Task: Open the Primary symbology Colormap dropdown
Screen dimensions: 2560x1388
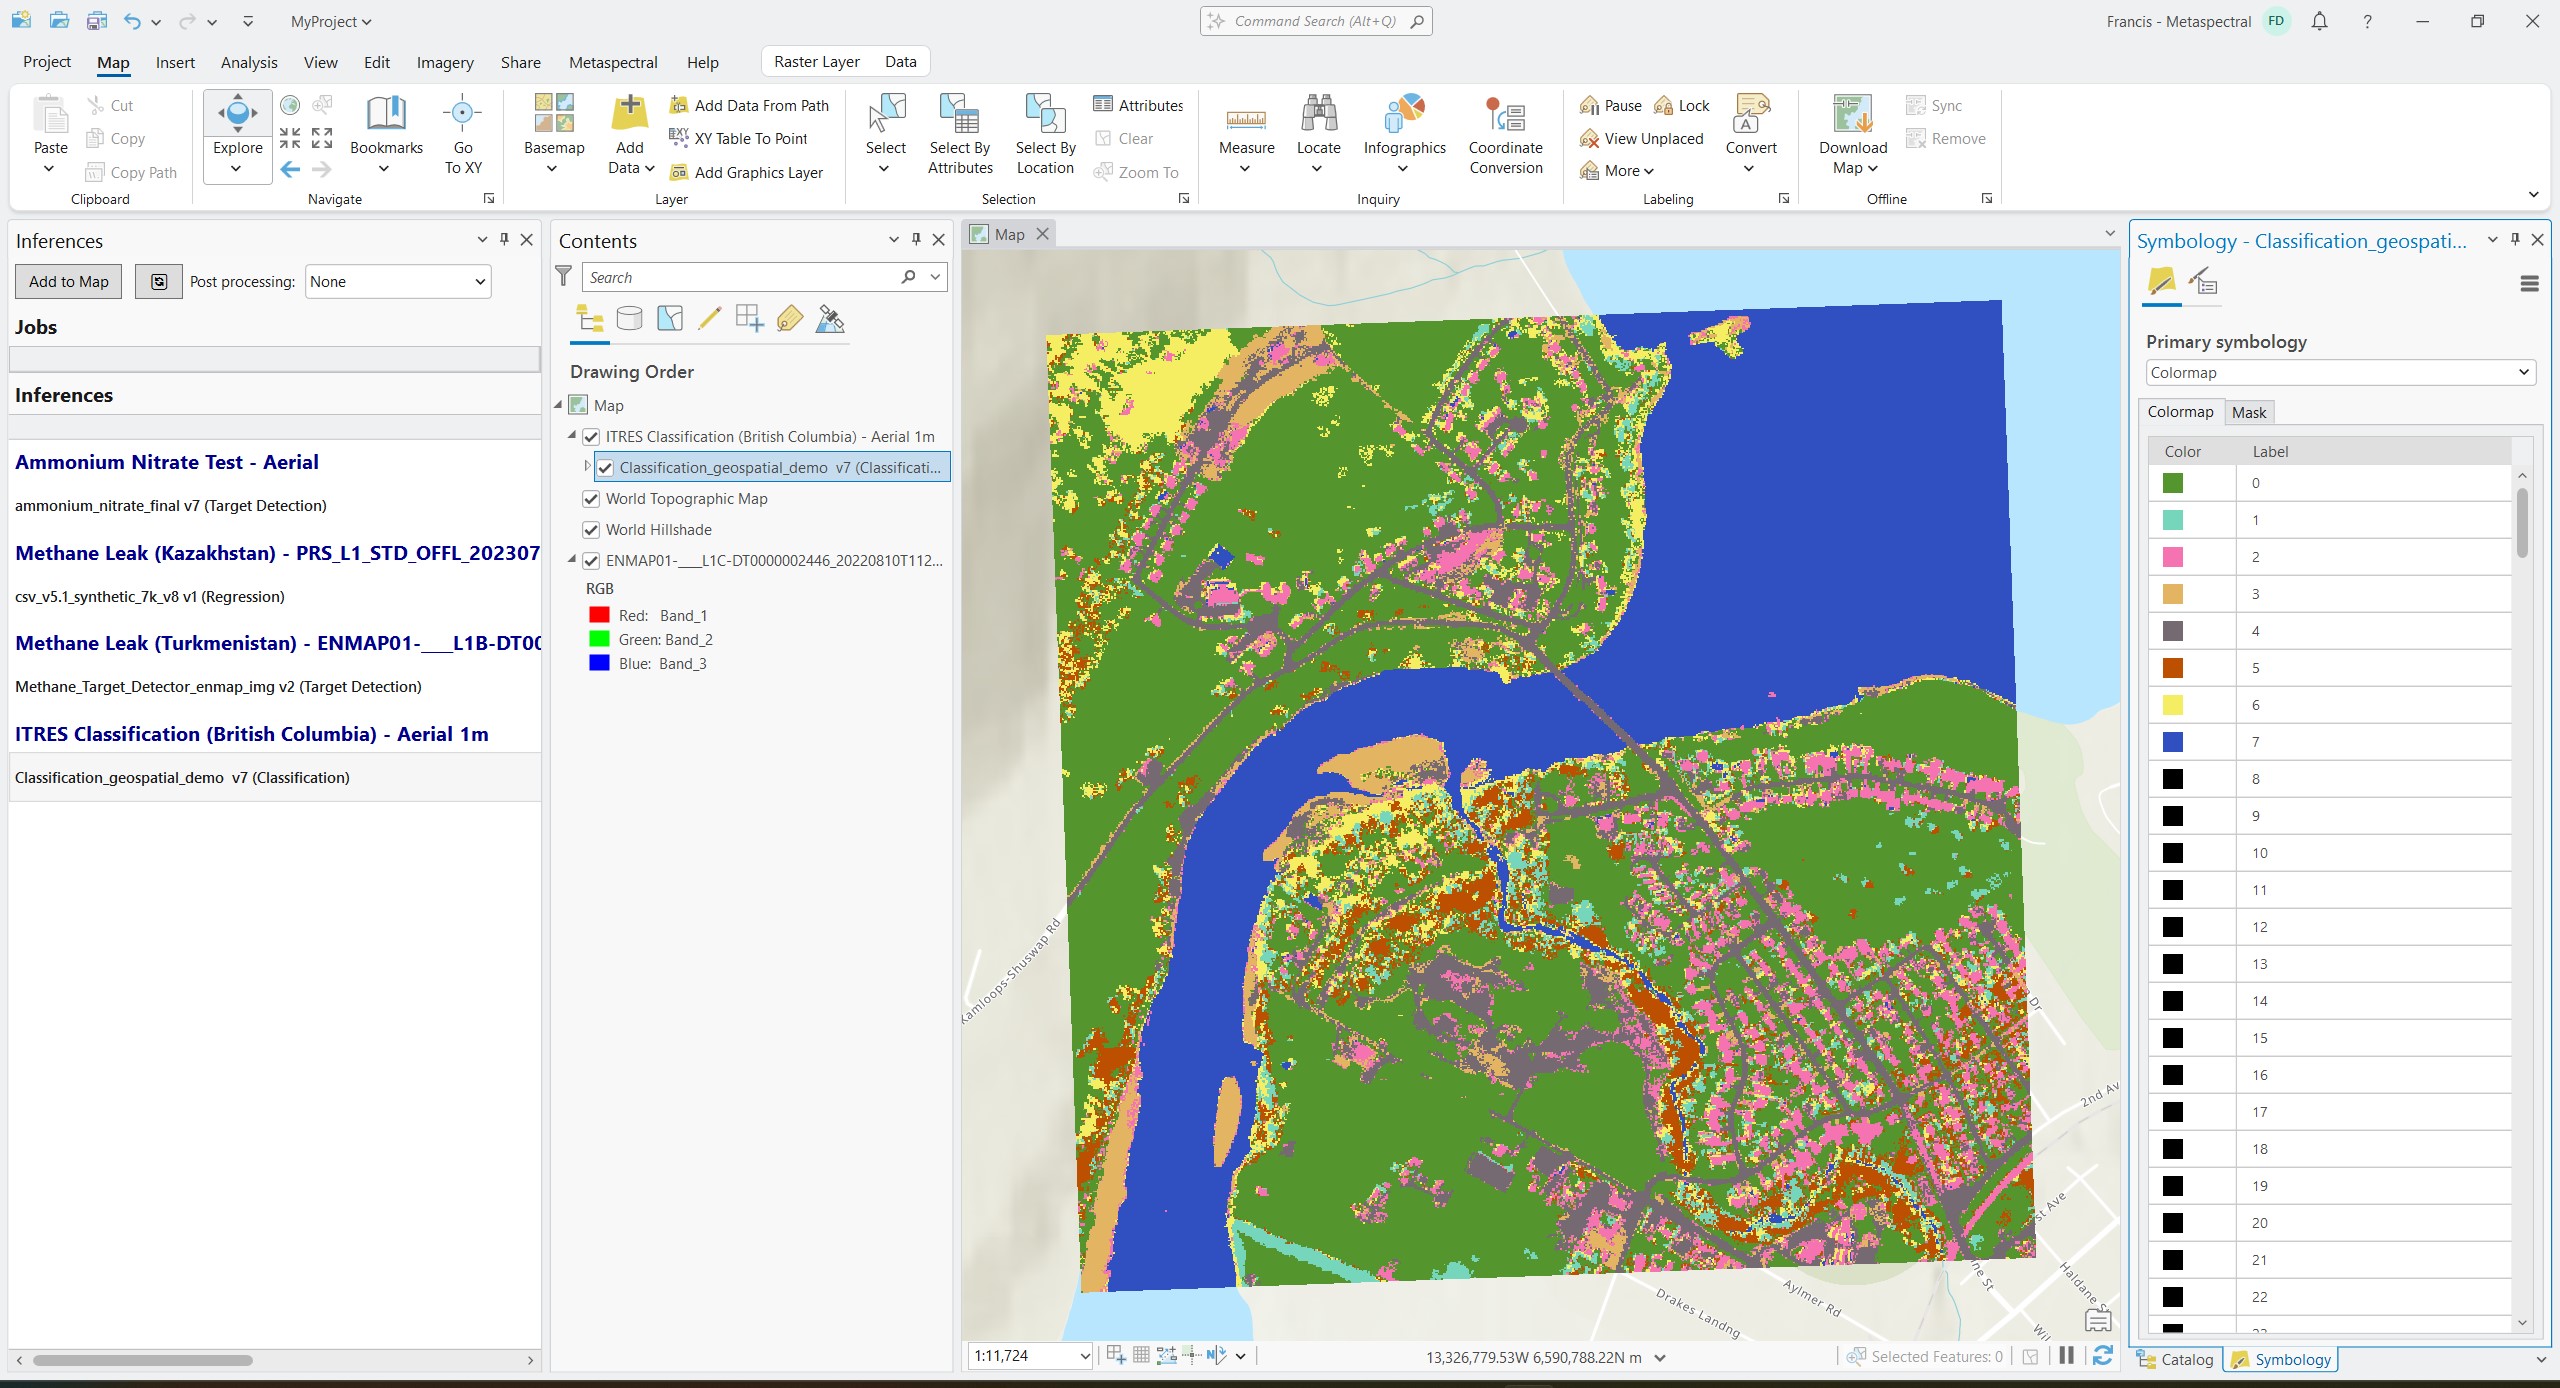Action: tap(2339, 373)
